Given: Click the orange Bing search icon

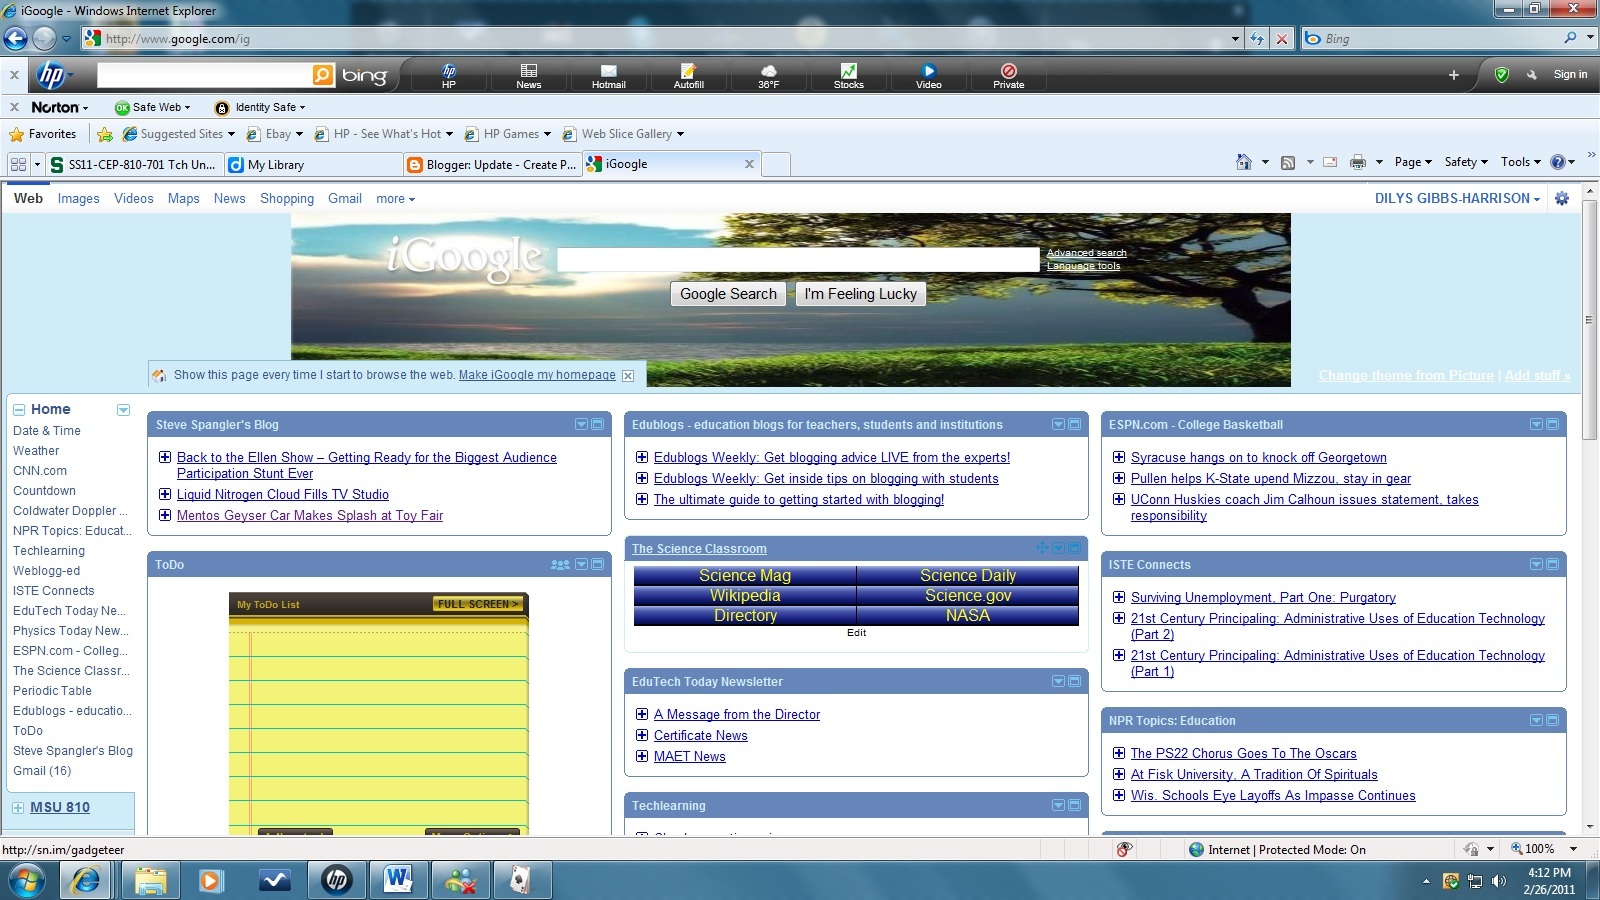Looking at the screenshot, I should 323,75.
